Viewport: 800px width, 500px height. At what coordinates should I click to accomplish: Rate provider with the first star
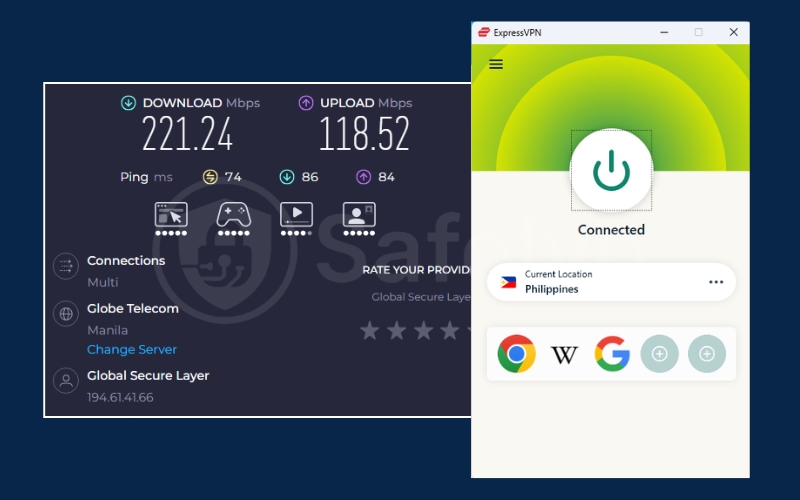coord(369,331)
